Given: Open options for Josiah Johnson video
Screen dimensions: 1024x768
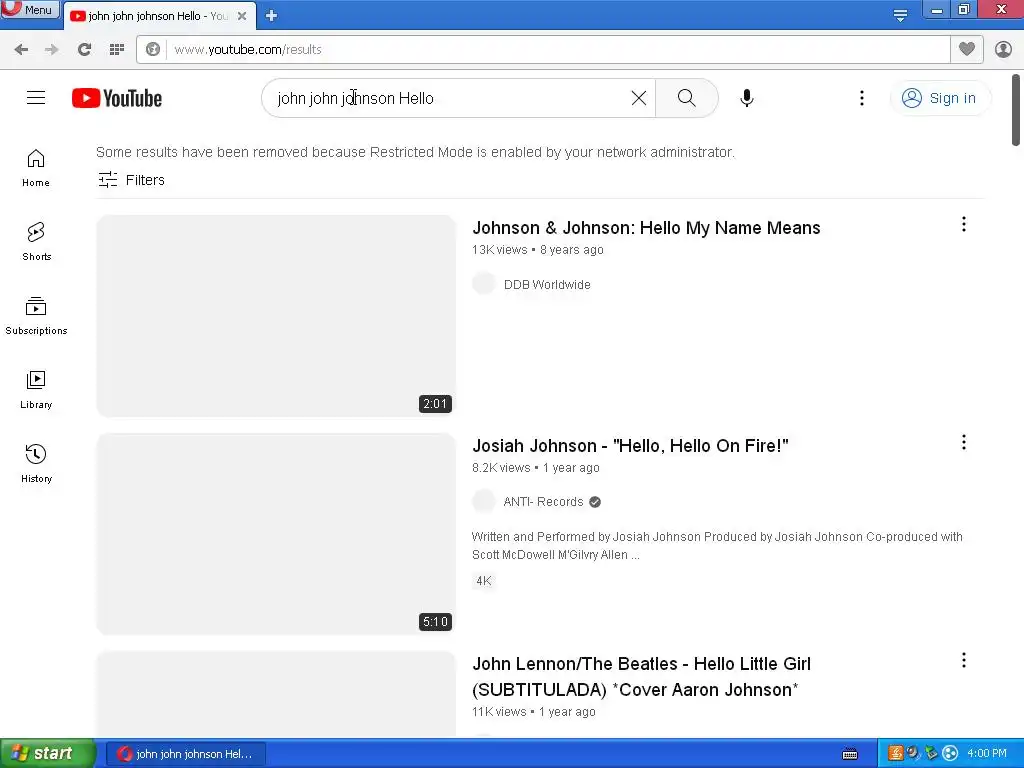Looking at the screenshot, I should point(963,442).
